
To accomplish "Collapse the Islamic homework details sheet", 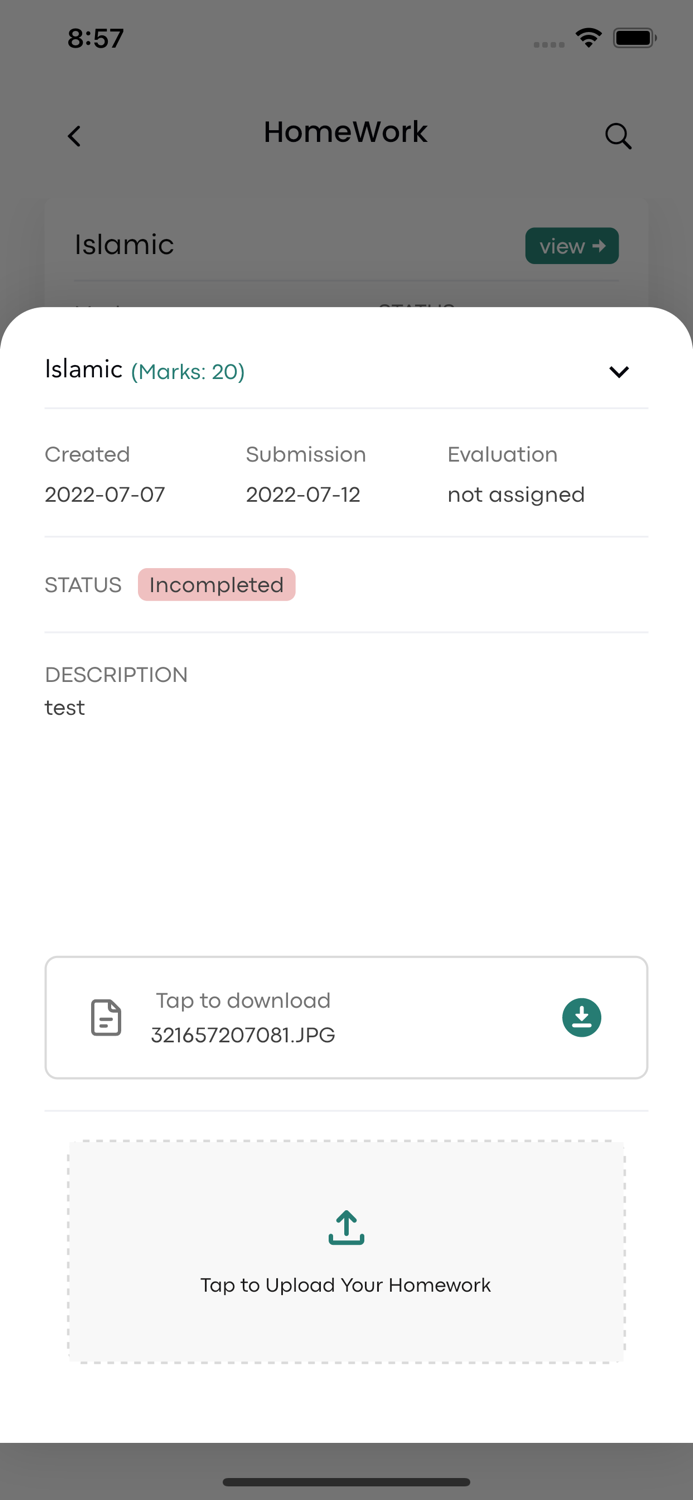I will (x=619, y=372).
